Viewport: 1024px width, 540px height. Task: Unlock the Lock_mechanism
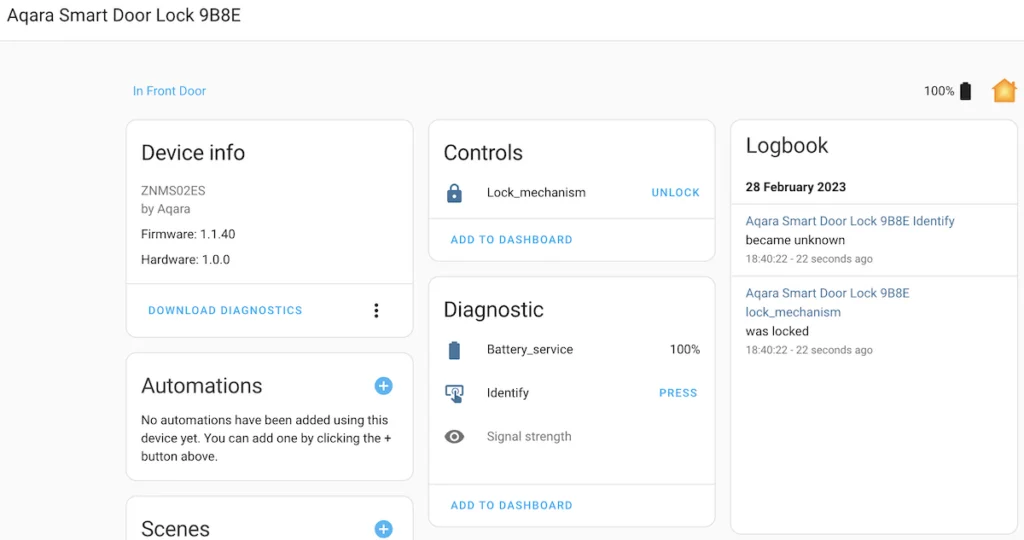coord(675,193)
